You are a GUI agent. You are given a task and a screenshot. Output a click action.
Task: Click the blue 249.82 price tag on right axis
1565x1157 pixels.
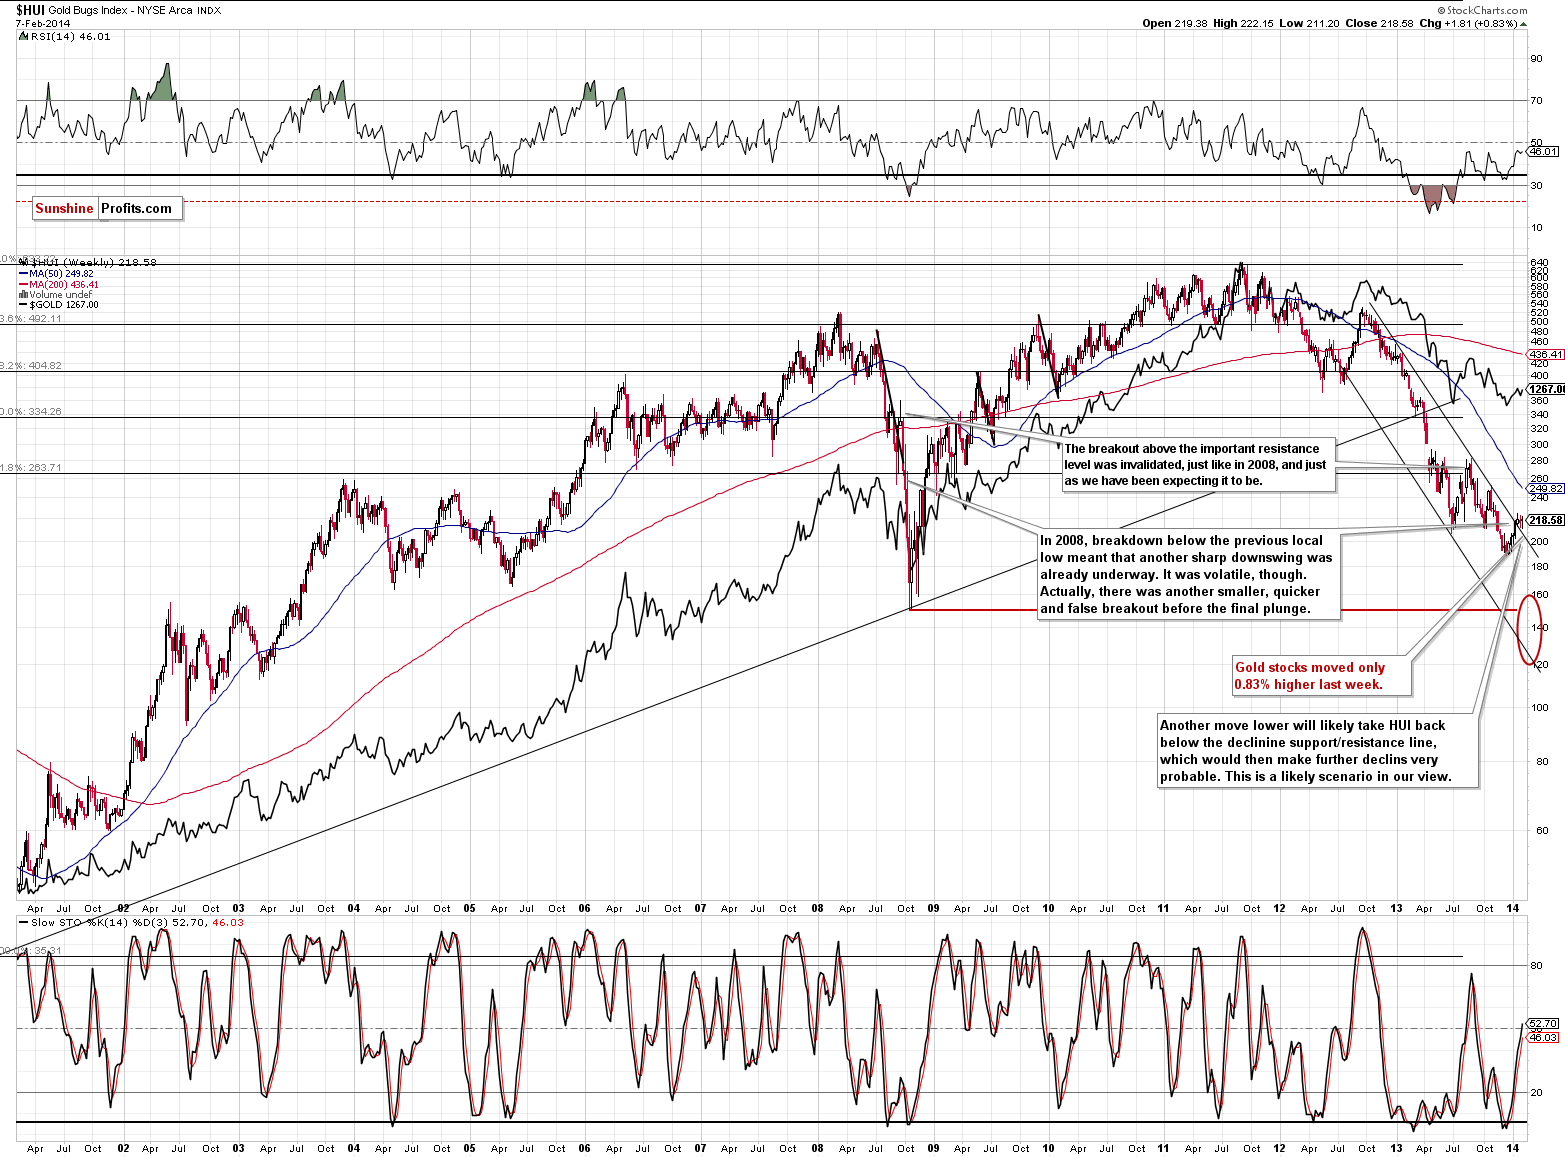pos(1546,489)
